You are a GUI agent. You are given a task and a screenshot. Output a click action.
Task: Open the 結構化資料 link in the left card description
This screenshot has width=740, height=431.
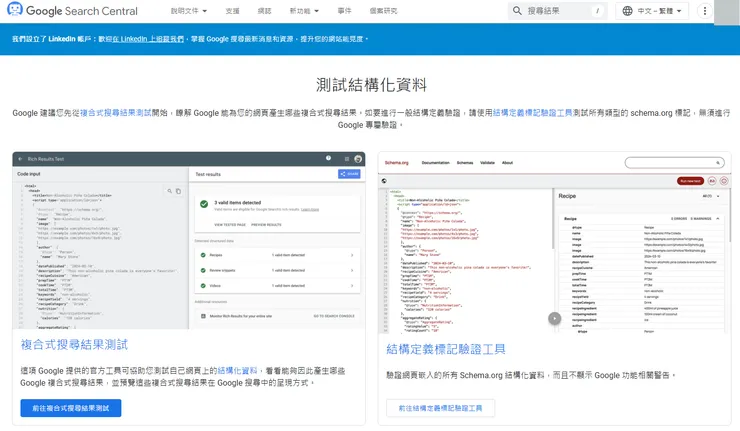click(237, 371)
